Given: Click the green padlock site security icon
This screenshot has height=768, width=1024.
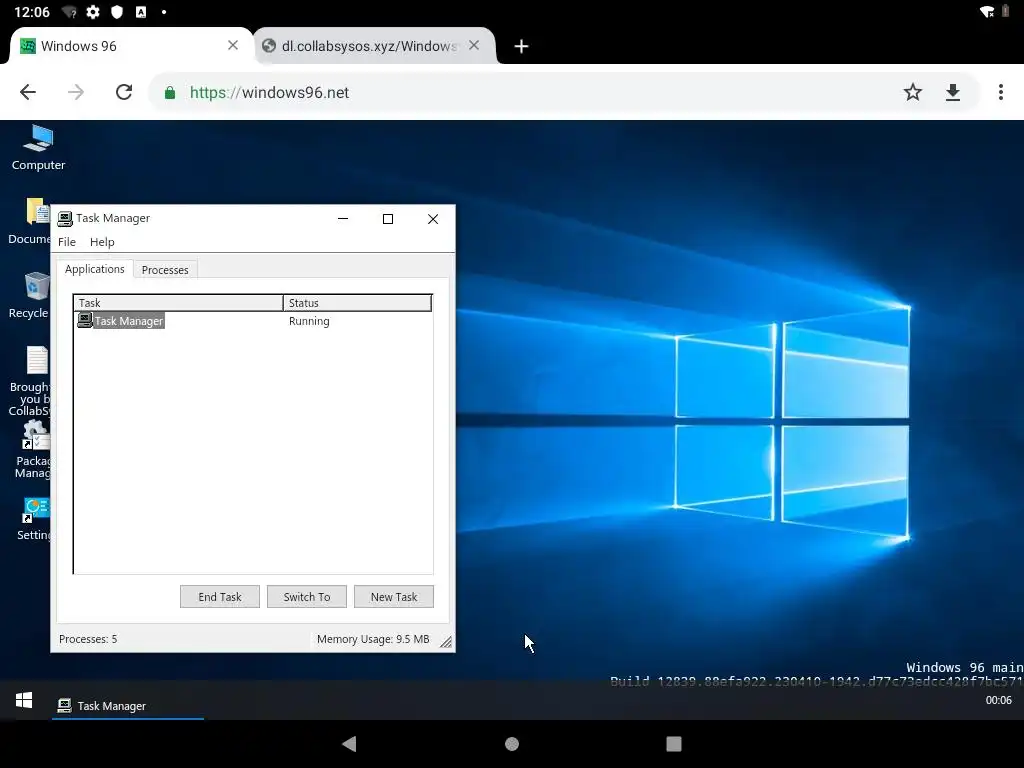Looking at the screenshot, I should click(x=170, y=93).
